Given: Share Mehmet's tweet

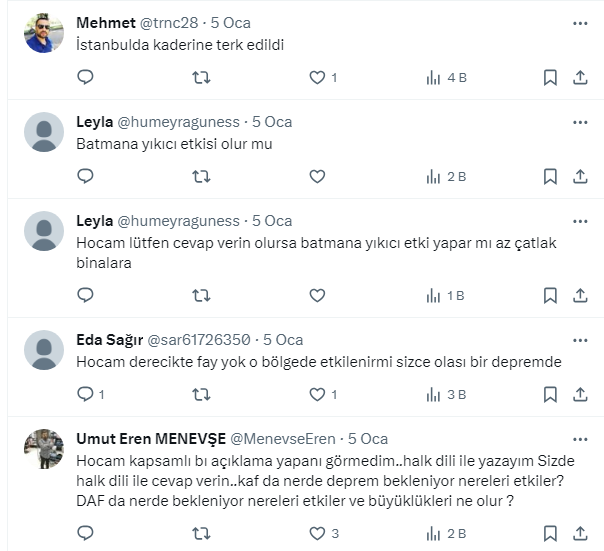Looking at the screenshot, I should pyautogui.click(x=580, y=77).
